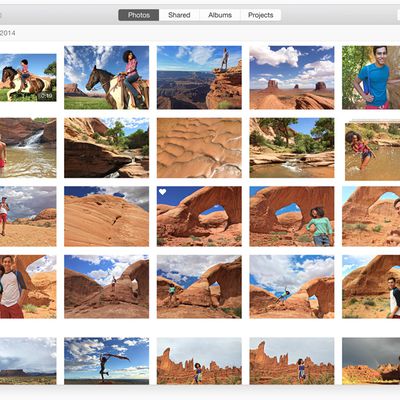Select the photo of woman facing away toward rock spires
Image resolution: width=400 pixels, height=400 pixels.
292,361
